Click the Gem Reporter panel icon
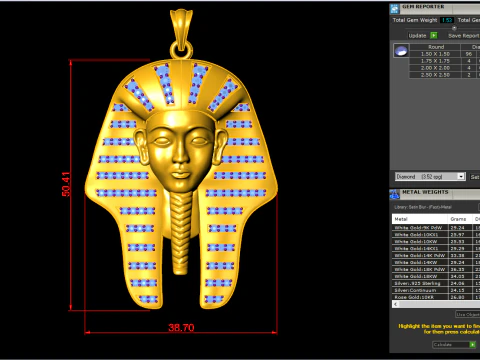This screenshot has height=360, width=480. (x=395, y=9)
